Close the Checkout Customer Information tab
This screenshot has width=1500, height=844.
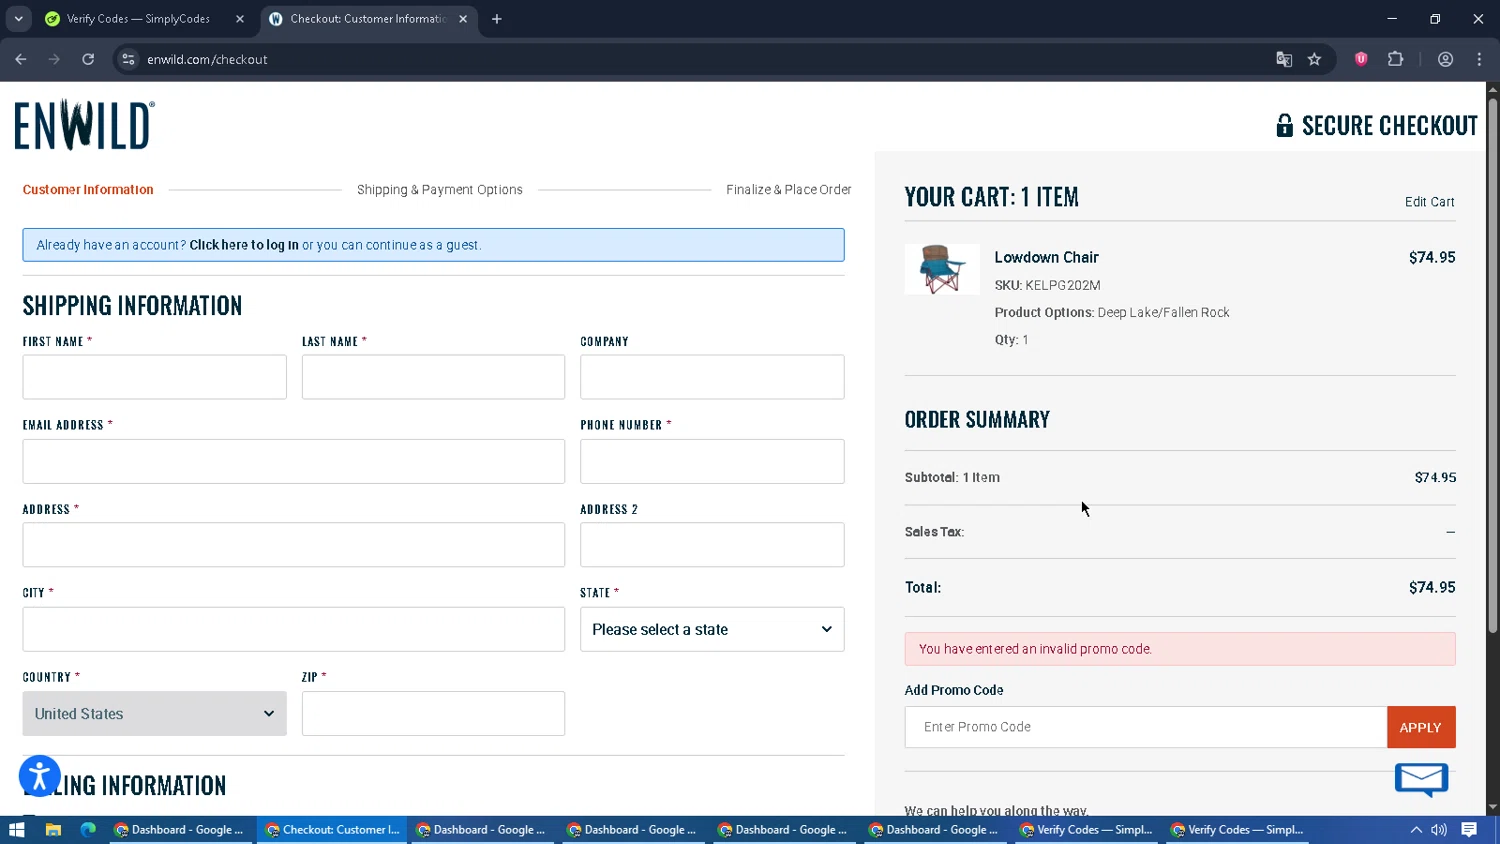coord(463,19)
